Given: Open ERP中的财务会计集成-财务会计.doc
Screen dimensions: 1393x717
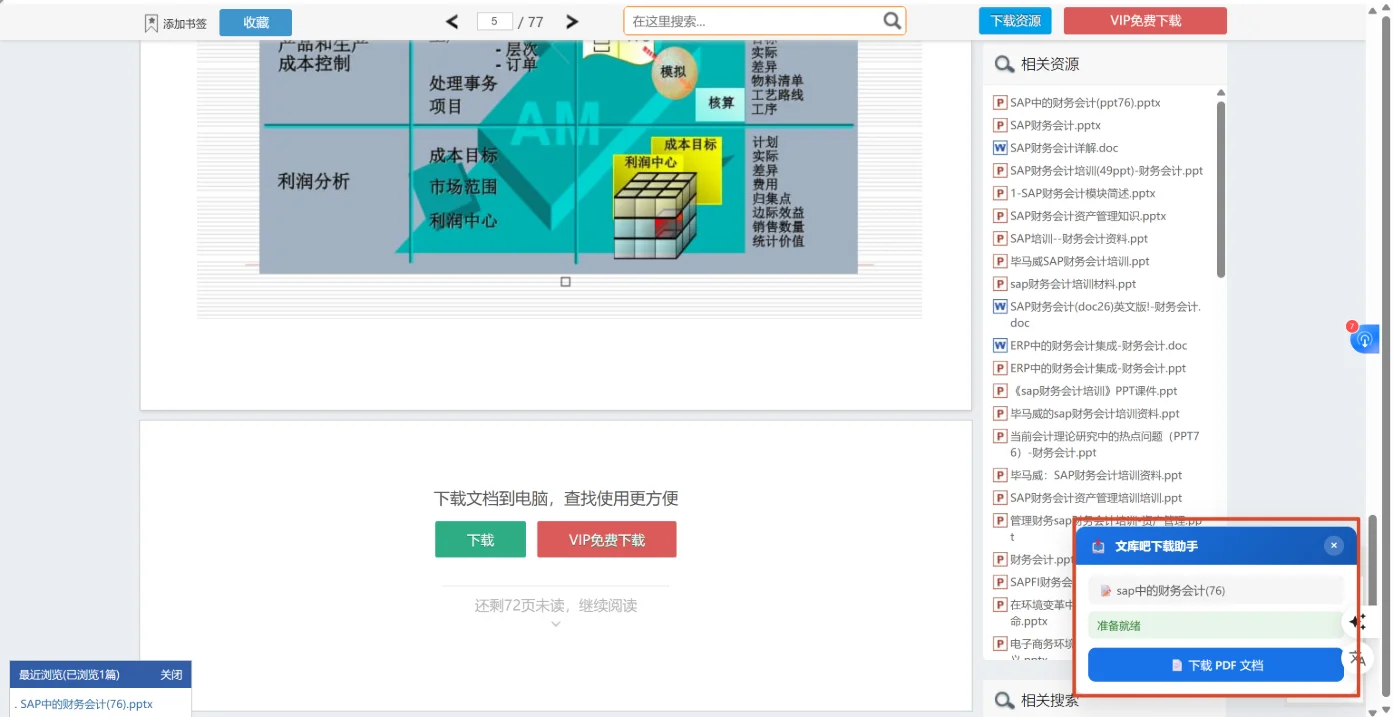Looking at the screenshot, I should pyautogui.click(x=1098, y=346).
